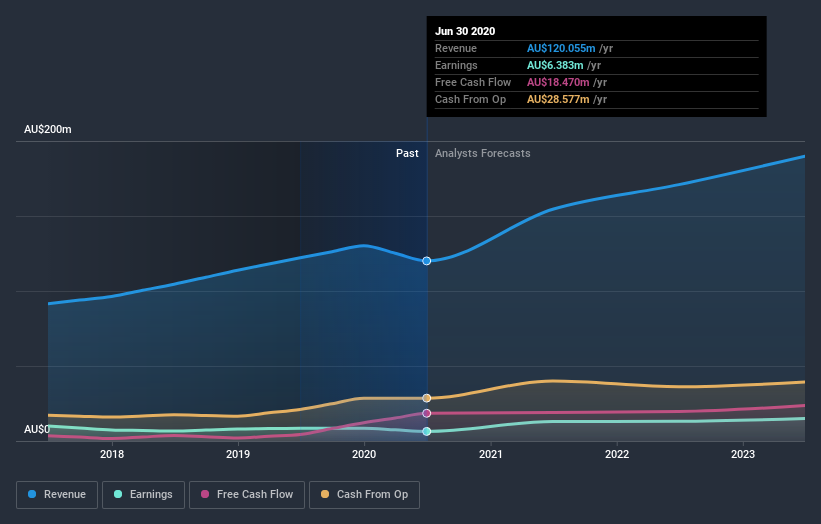The width and height of the screenshot is (821, 524).
Task: Select the 2018 x-axis label
Action: click(112, 454)
